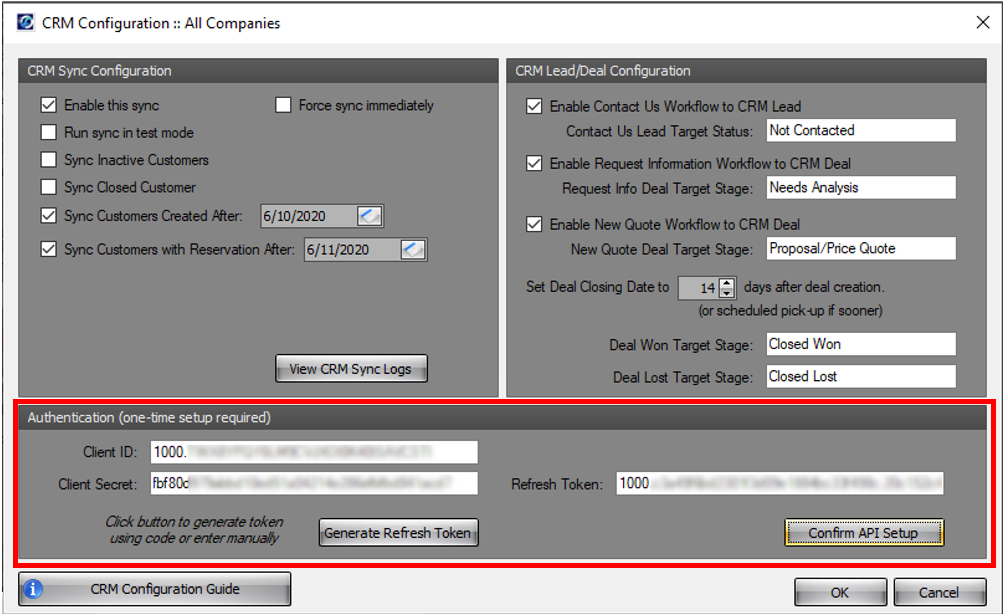This screenshot has width=1004, height=614.
Task: Uncheck Enable Contact Us Workflow to CRM Lead
Action: [x=534, y=106]
